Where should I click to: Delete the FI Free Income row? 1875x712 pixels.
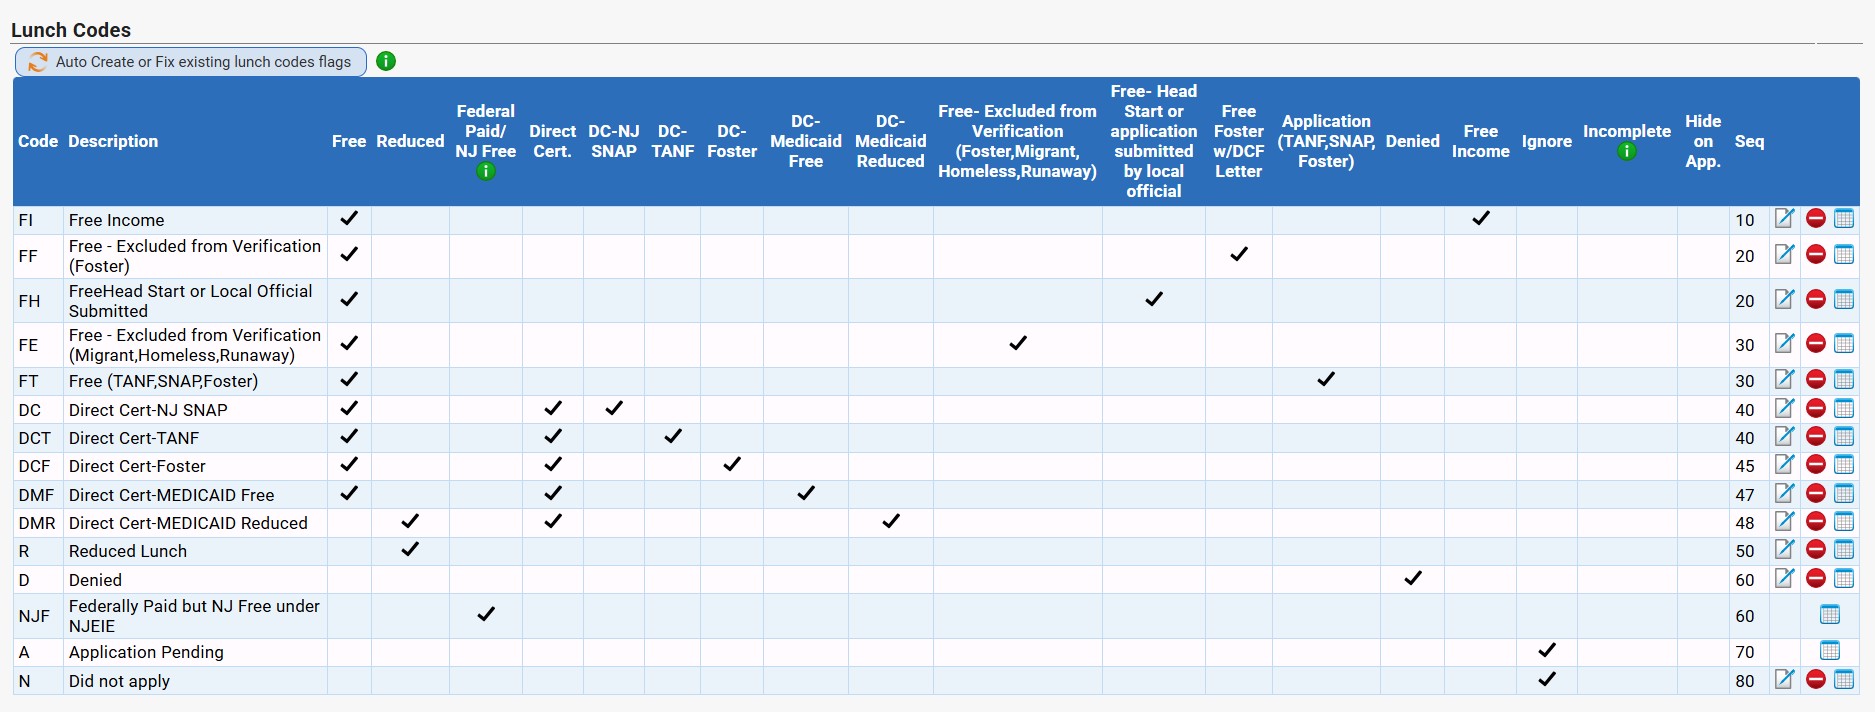[1816, 219]
